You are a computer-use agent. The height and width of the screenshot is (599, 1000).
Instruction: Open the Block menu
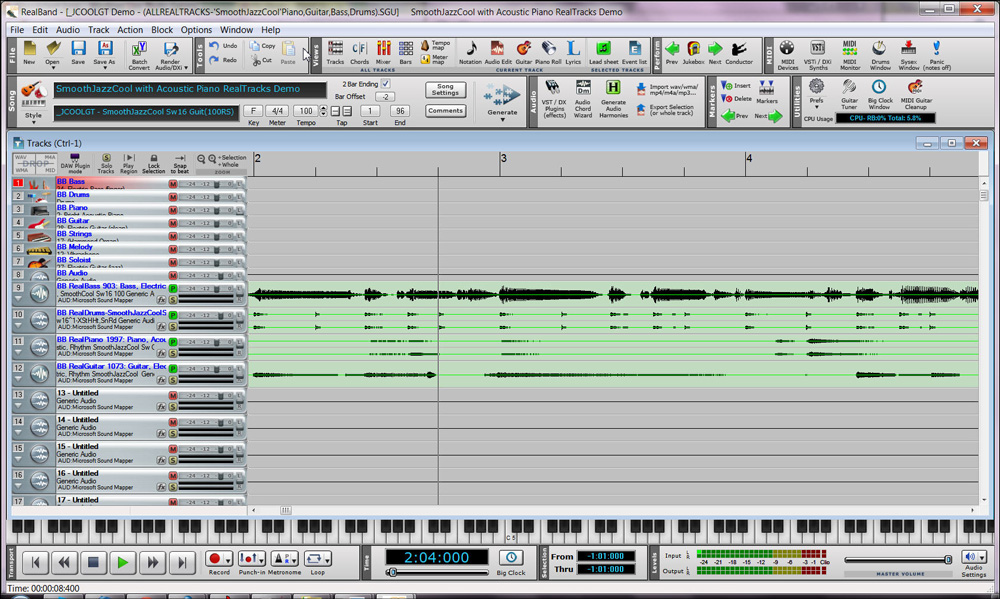[x=162, y=29]
